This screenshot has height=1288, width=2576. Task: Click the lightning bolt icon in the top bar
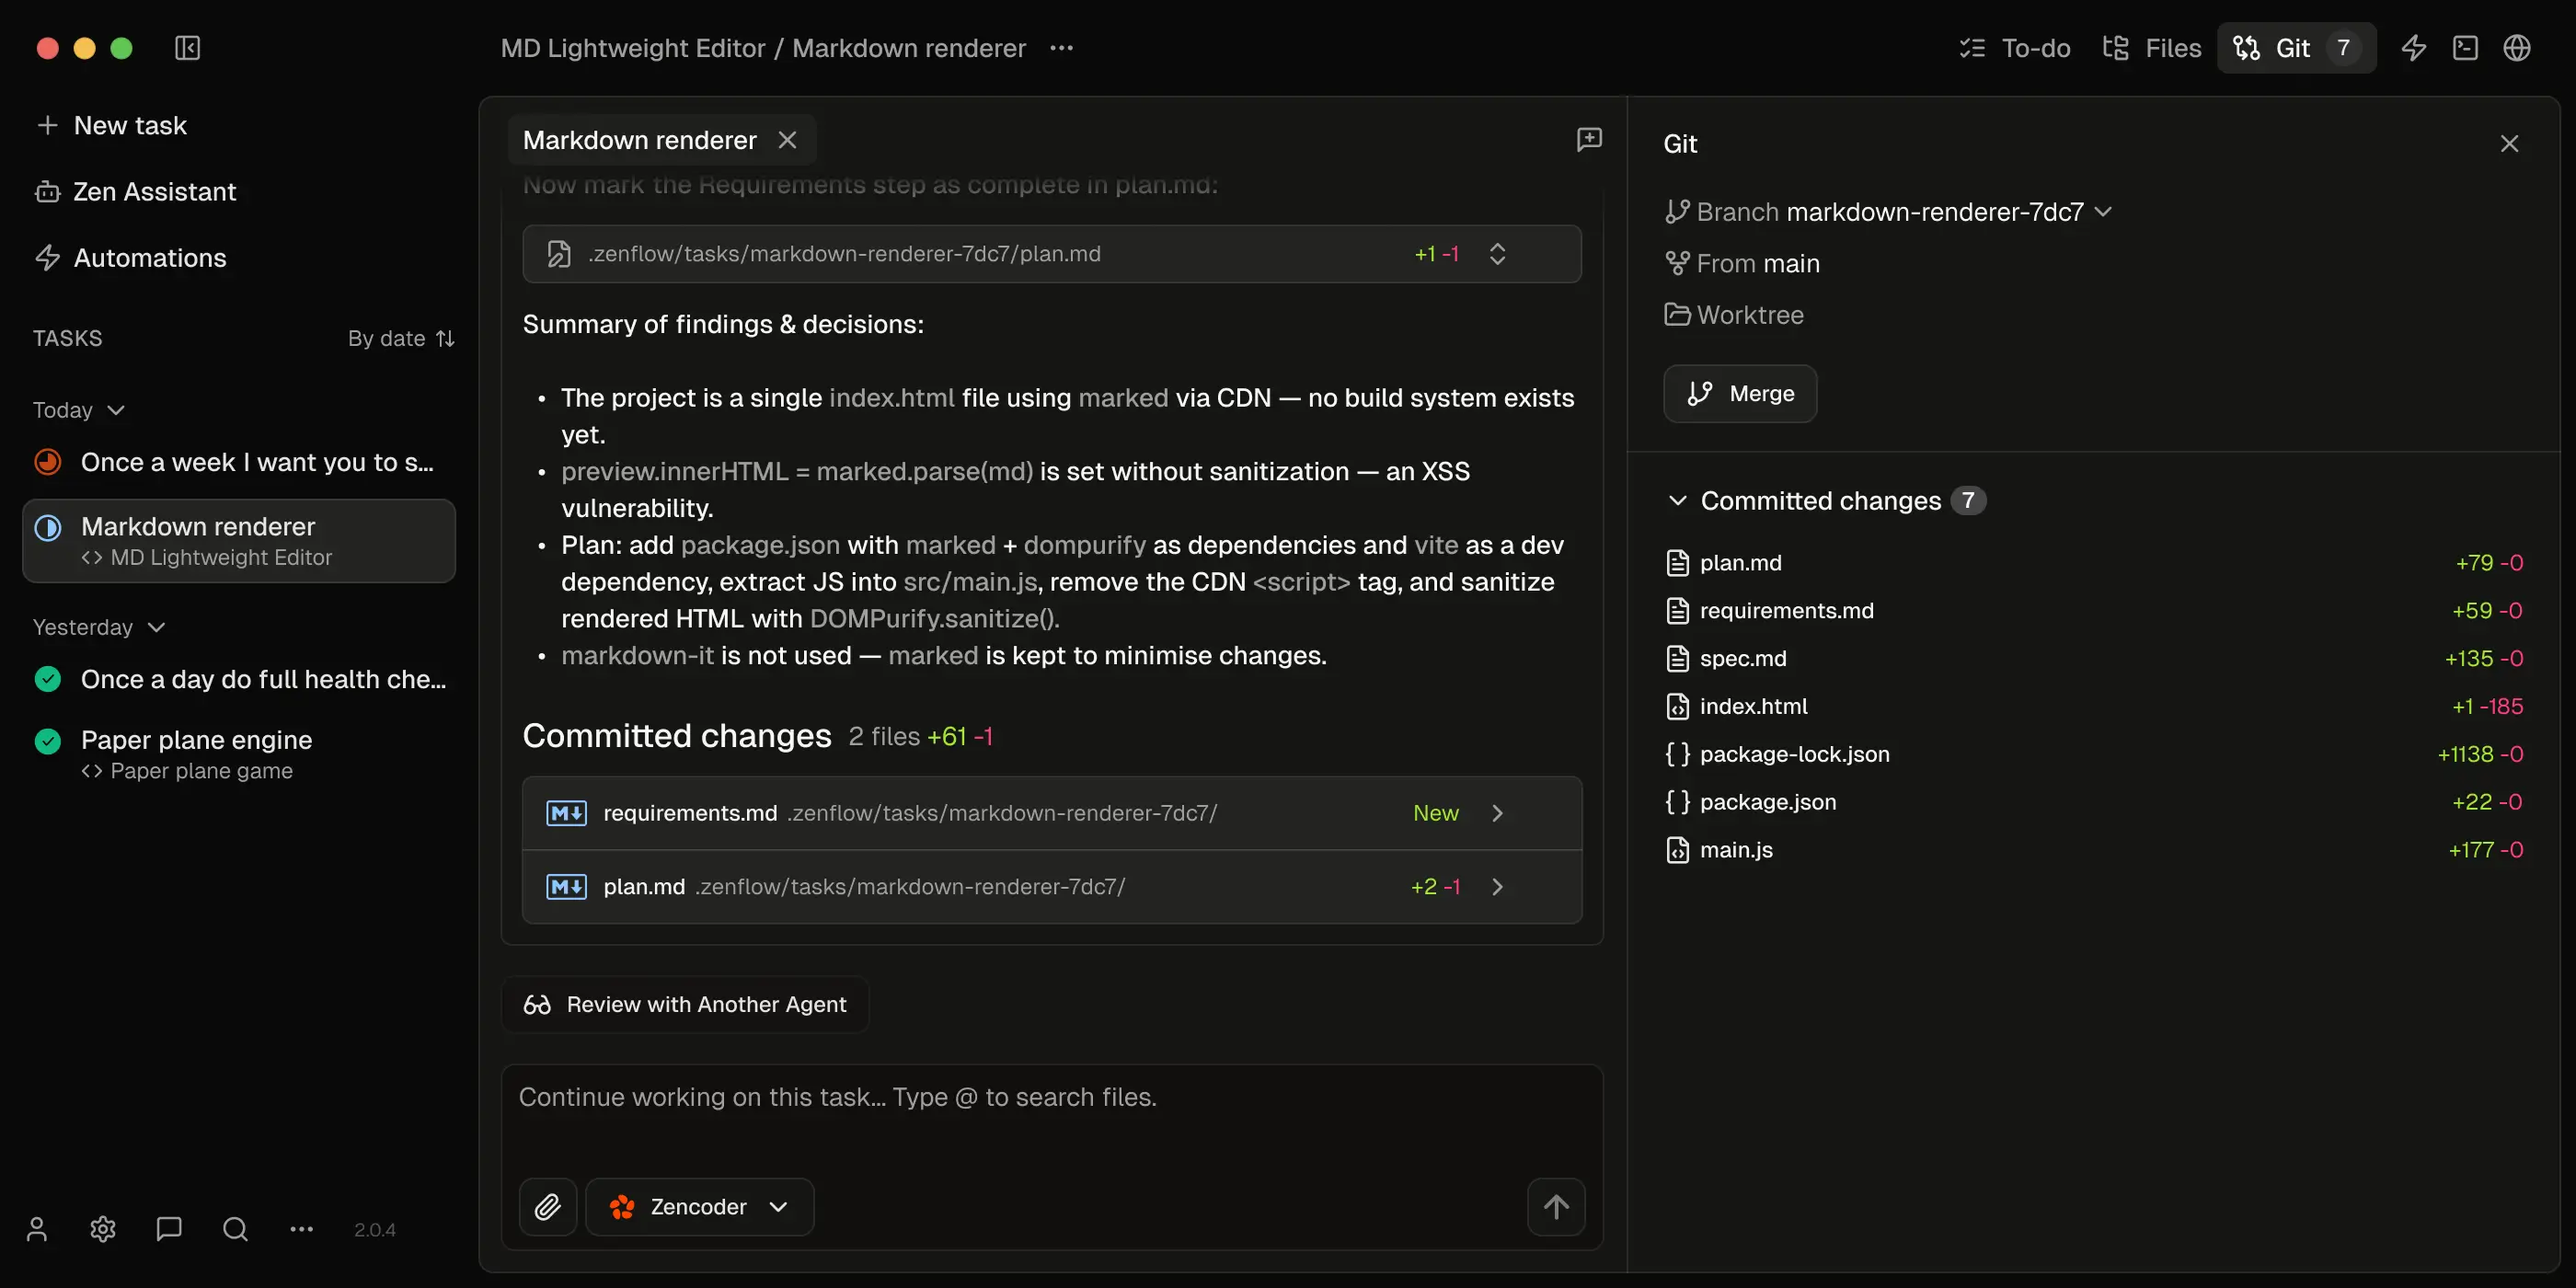click(x=2414, y=47)
